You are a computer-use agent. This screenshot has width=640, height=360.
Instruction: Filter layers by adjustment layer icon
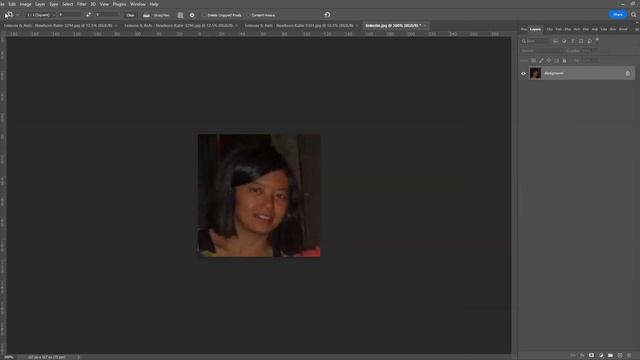(x=564, y=41)
